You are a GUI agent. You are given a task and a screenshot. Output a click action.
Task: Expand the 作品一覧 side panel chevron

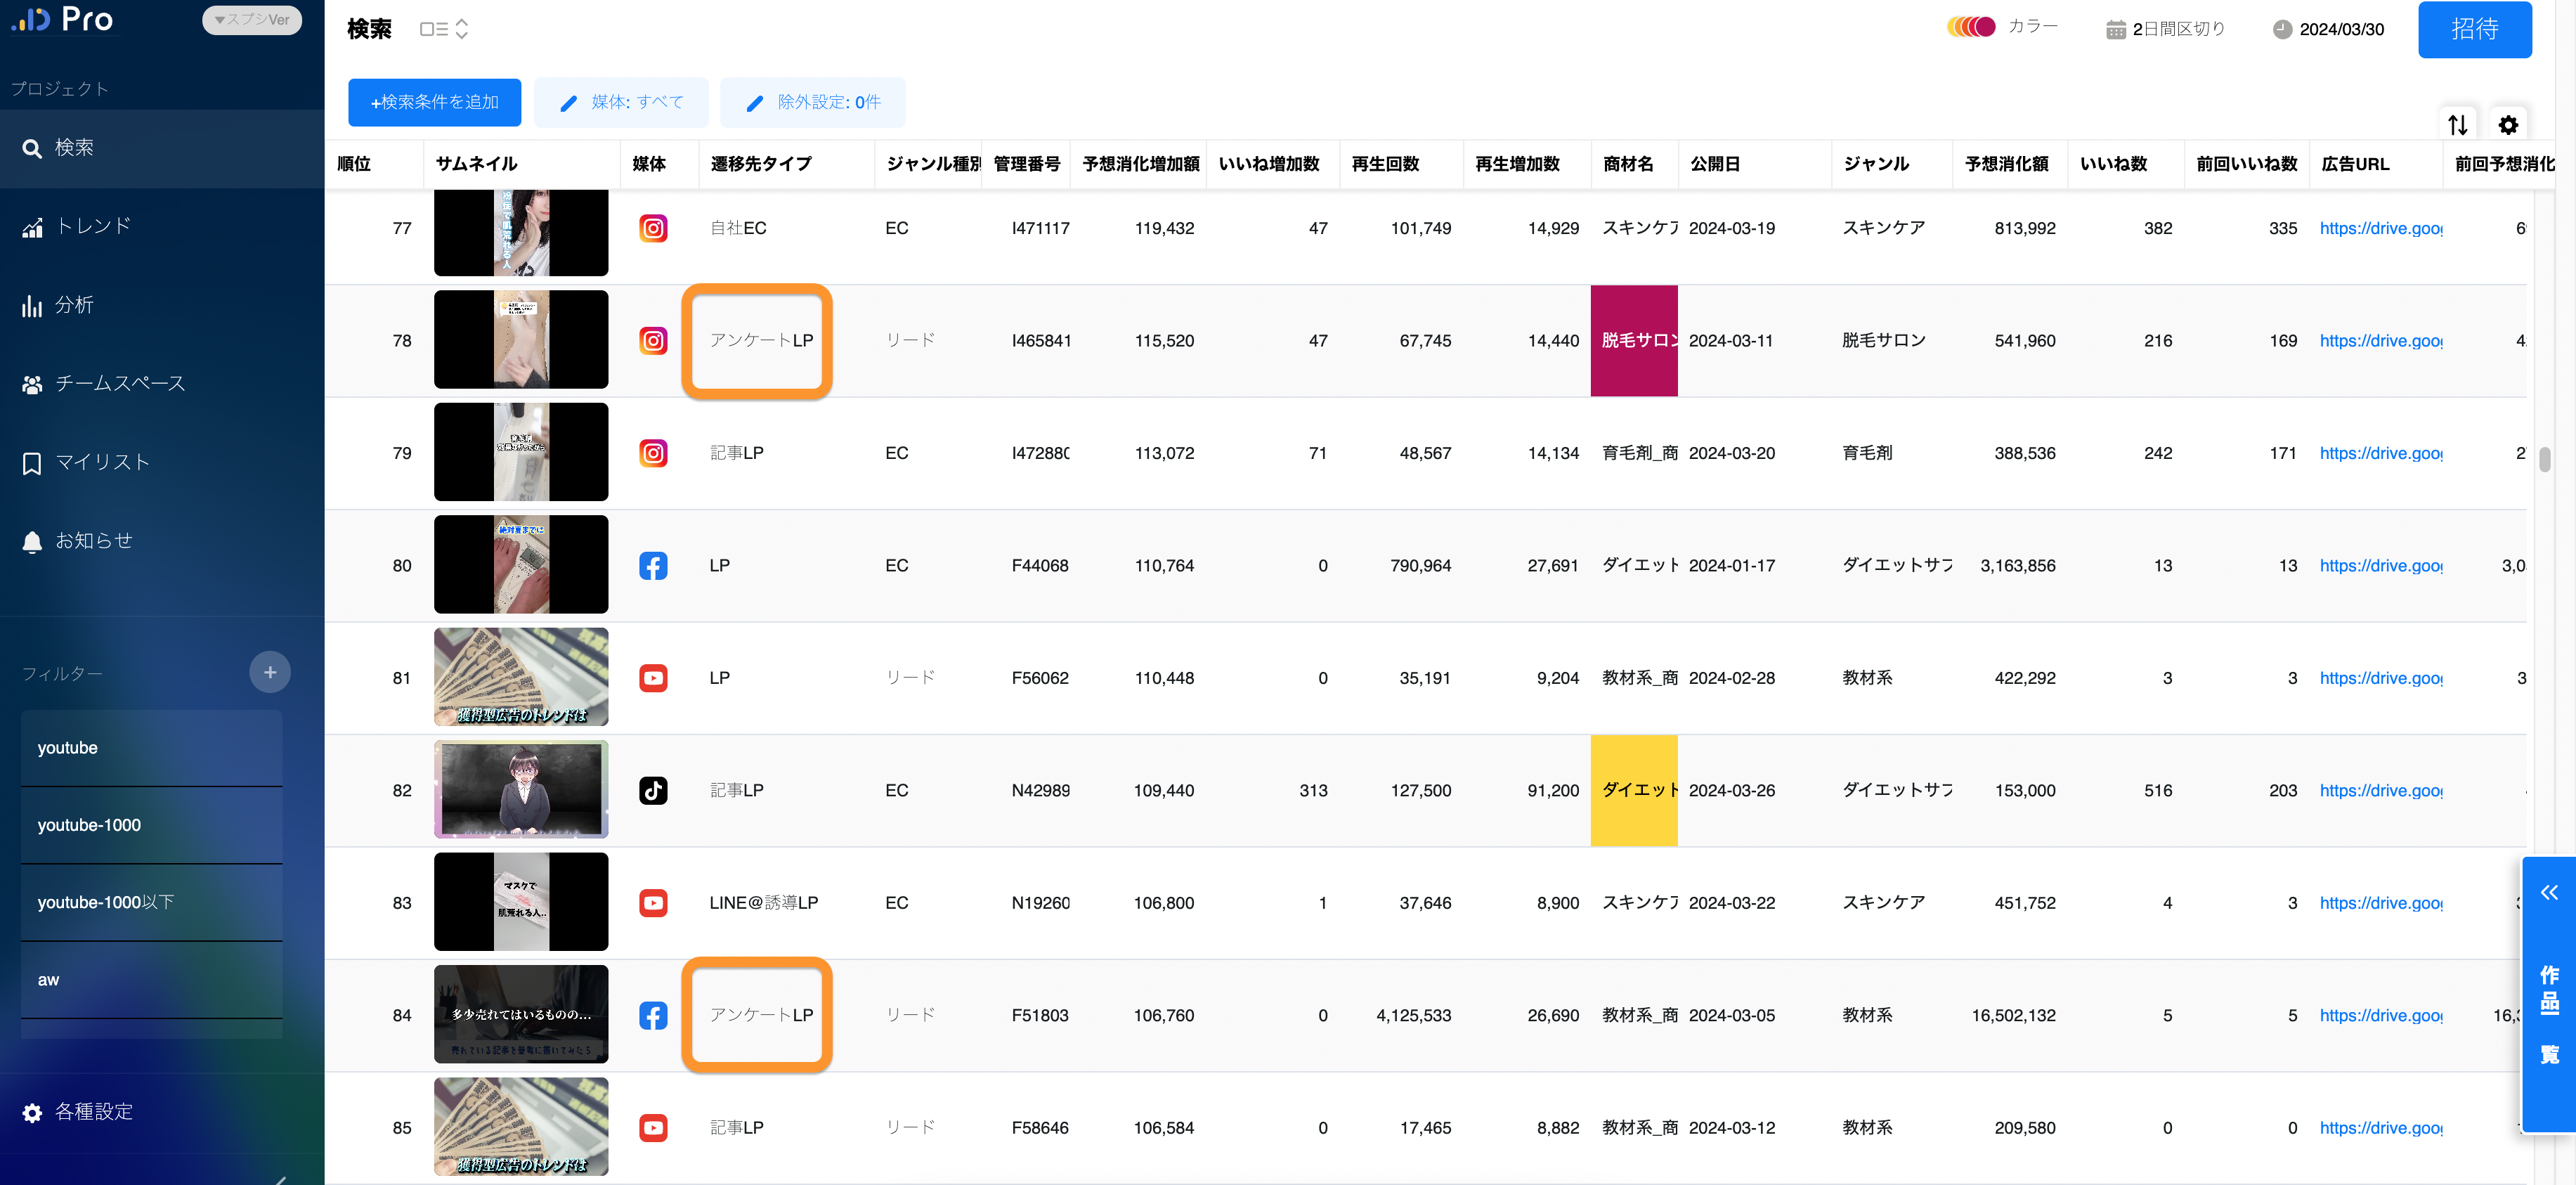(x=2549, y=892)
